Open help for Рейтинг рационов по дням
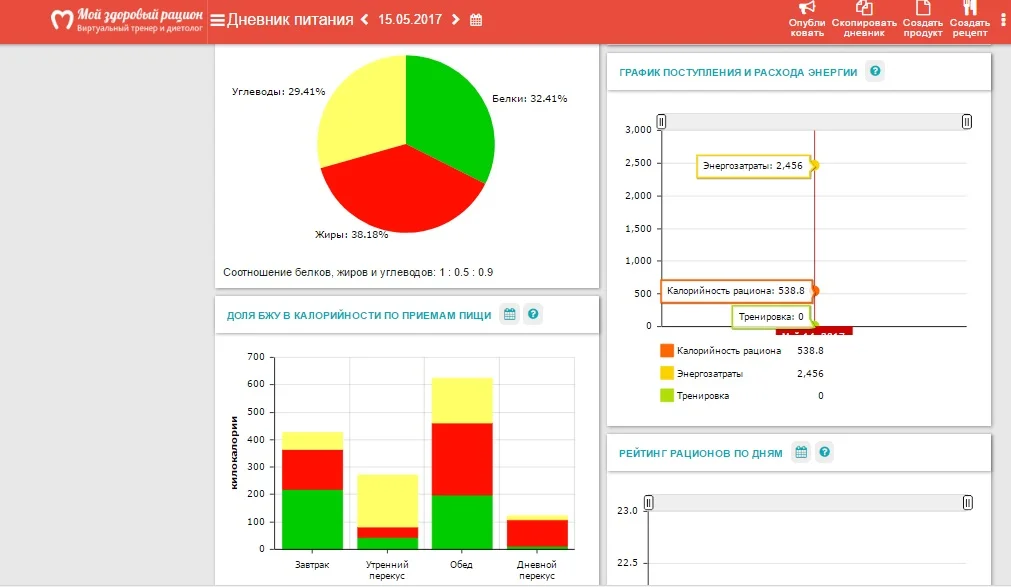Viewport: 1011px width, 587px height. click(824, 452)
